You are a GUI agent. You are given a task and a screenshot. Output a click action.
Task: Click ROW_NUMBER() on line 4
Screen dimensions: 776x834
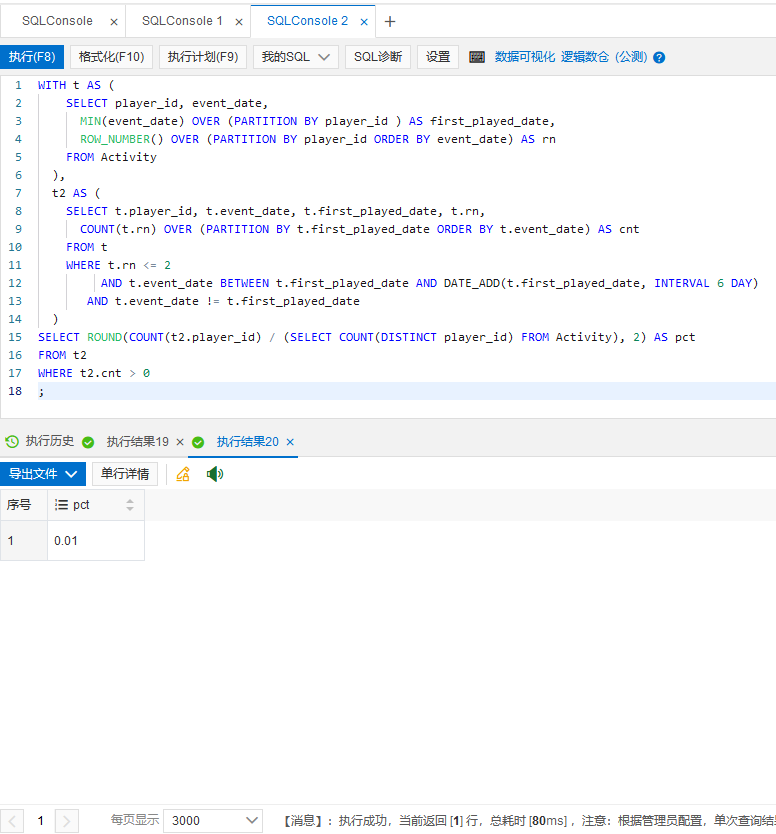122,139
